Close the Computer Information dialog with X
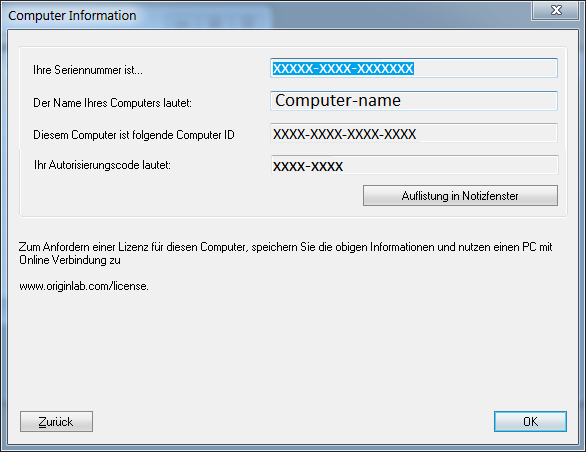Viewport: 586px width, 452px height. coord(556,10)
